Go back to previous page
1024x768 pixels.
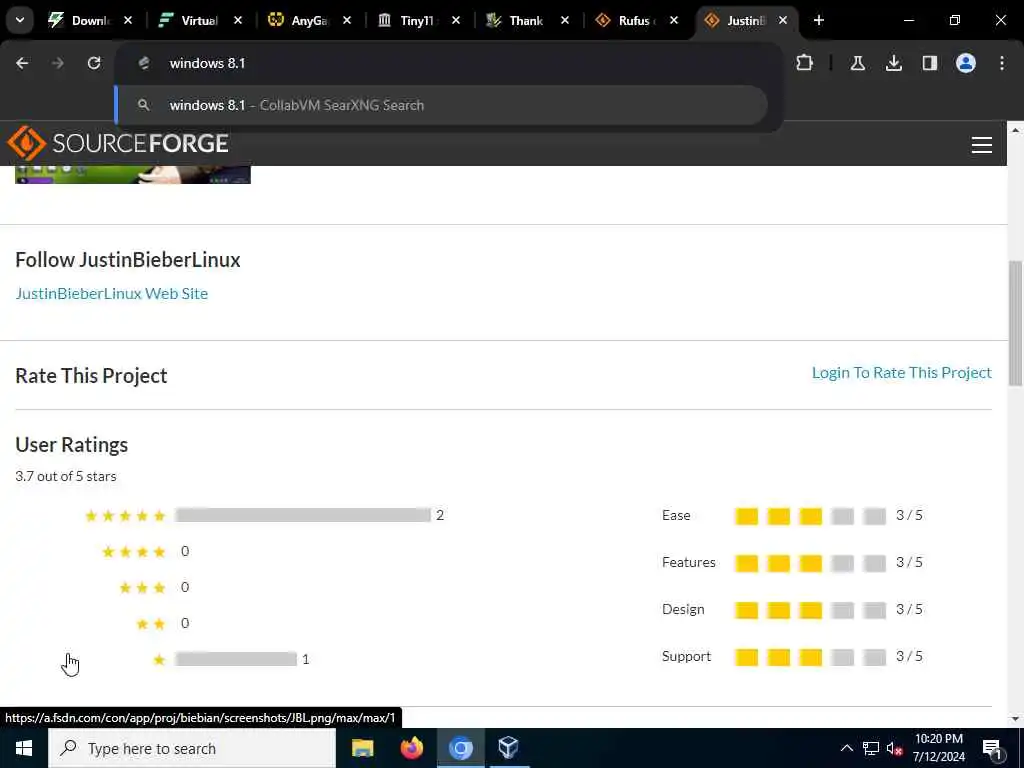click(22, 63)
